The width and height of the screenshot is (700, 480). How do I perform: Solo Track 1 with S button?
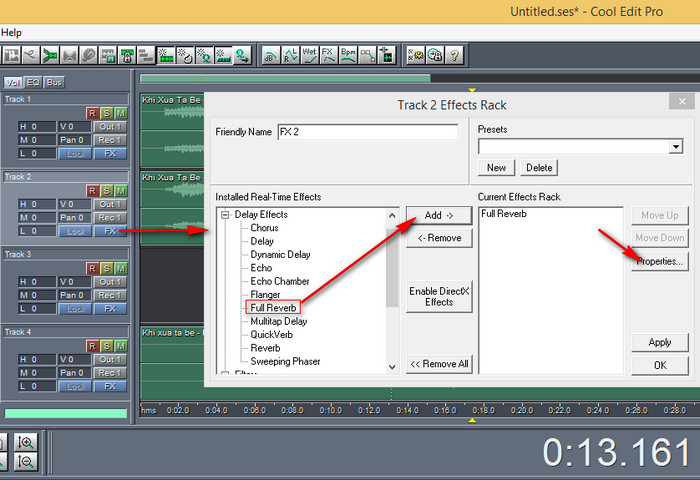point(106,113)
